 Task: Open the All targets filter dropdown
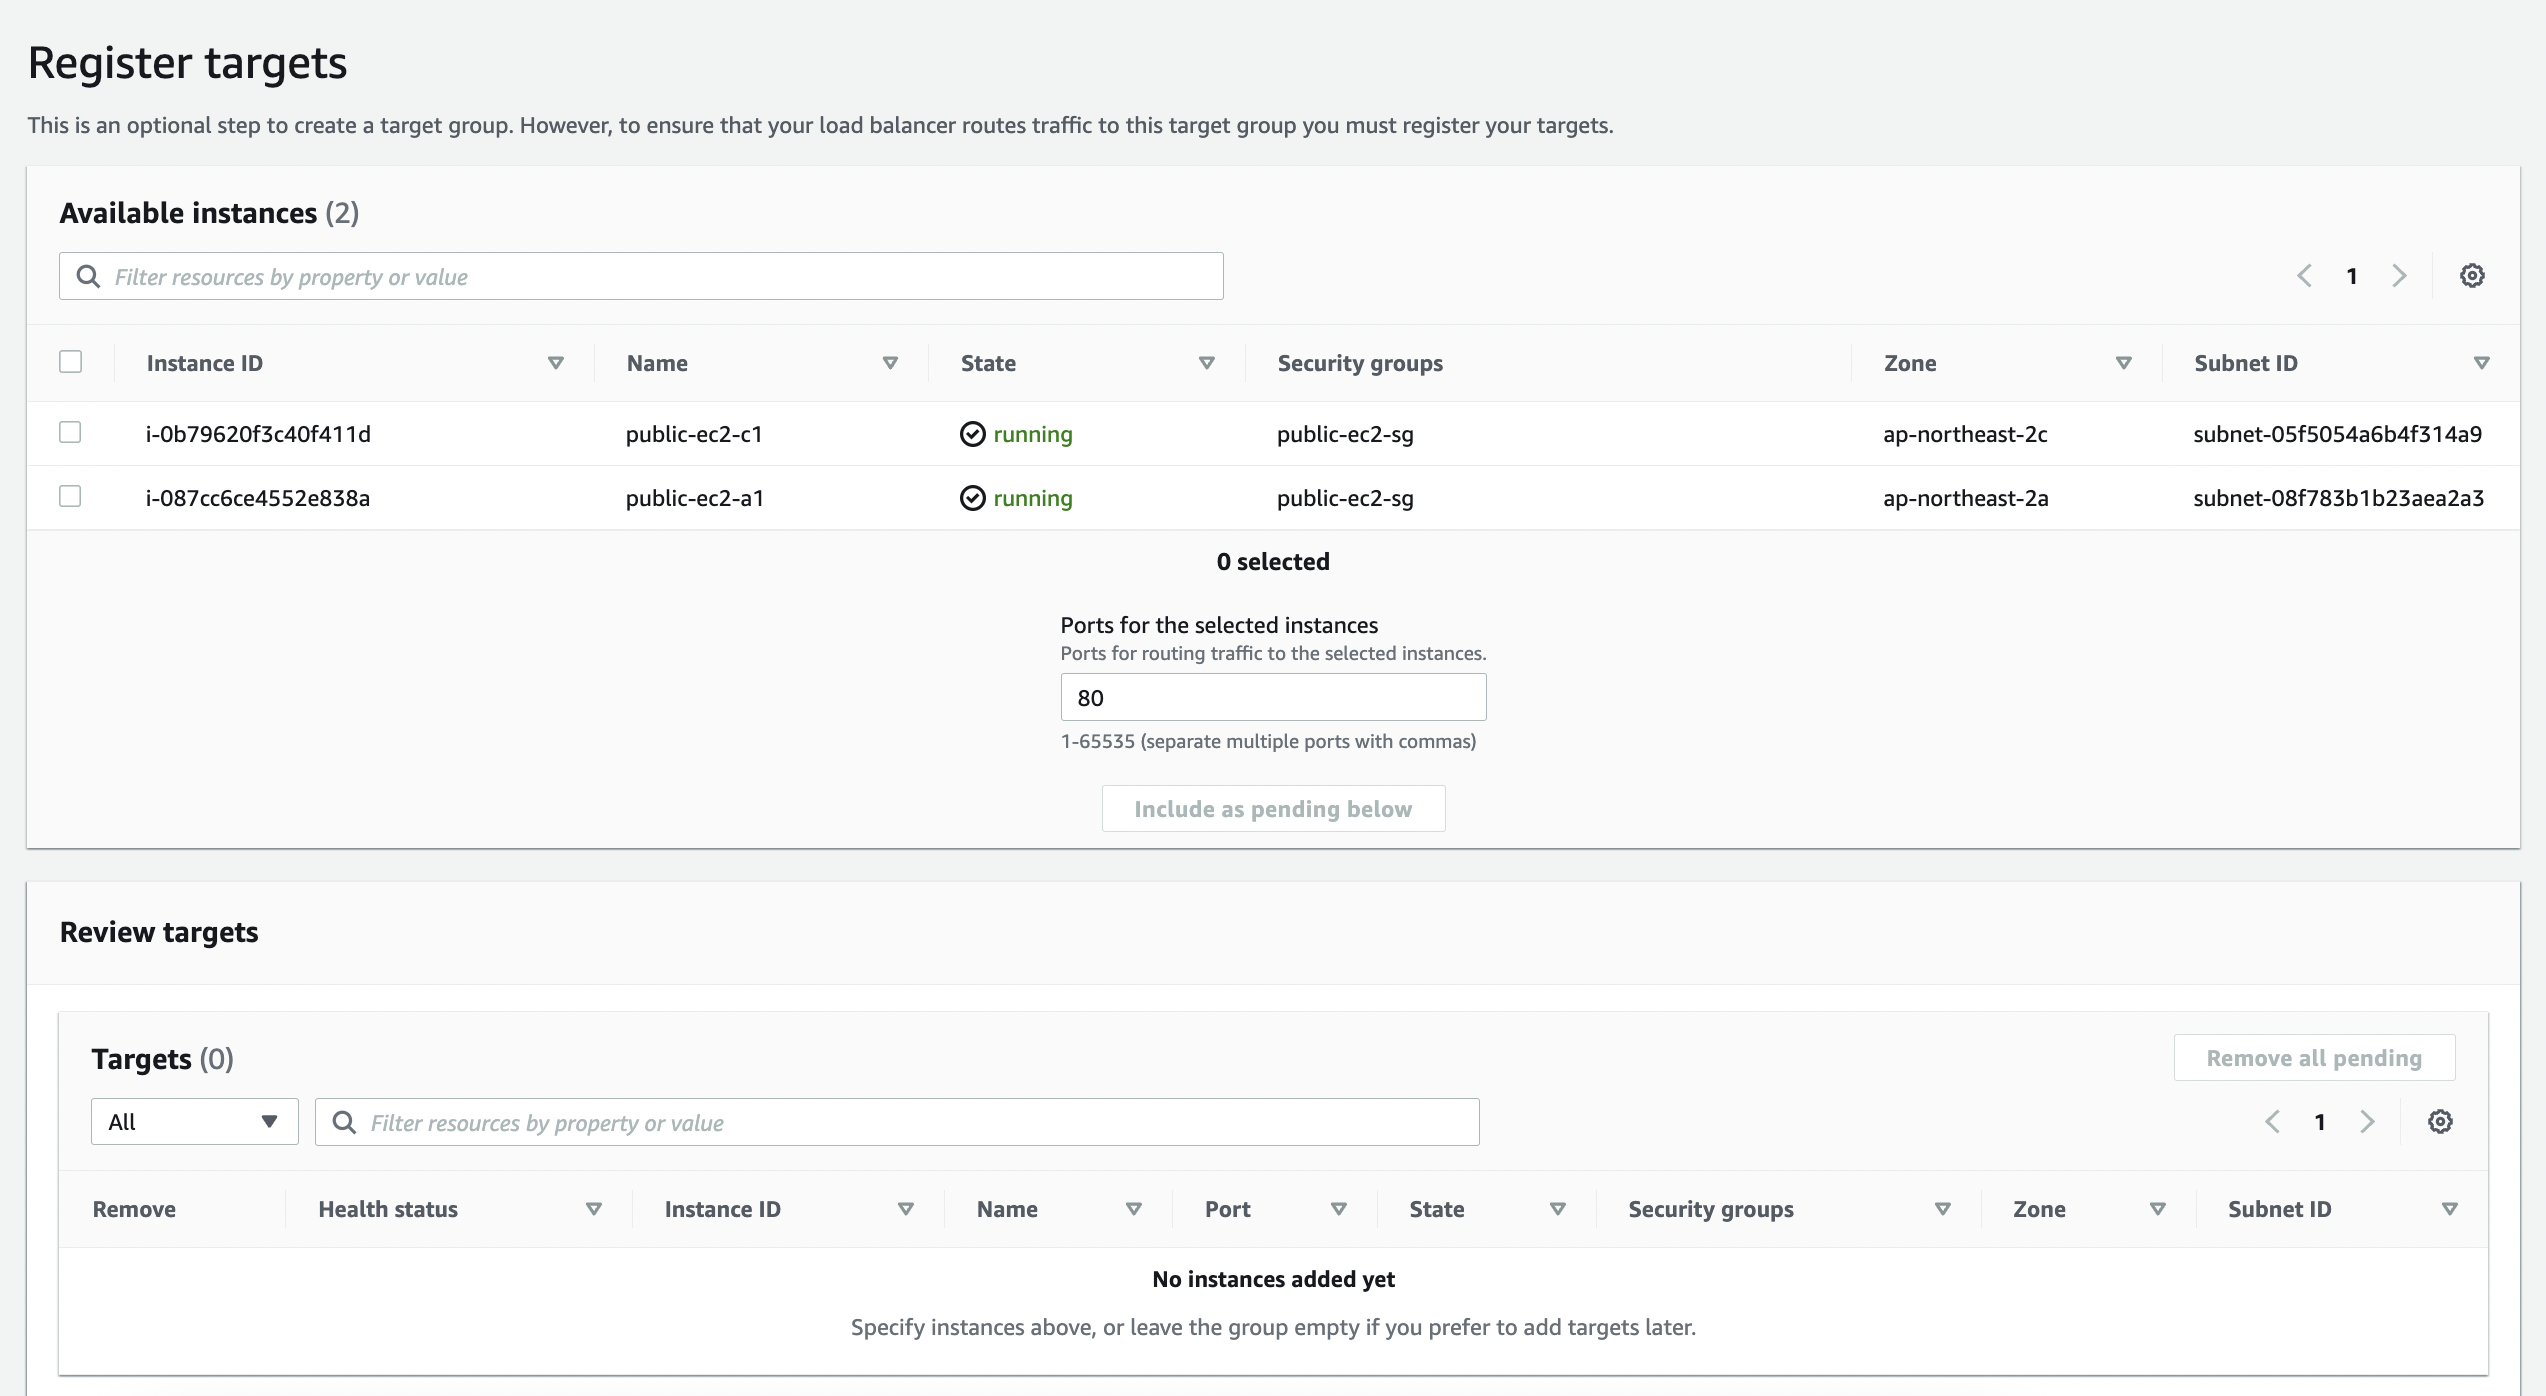point(194,1122)
